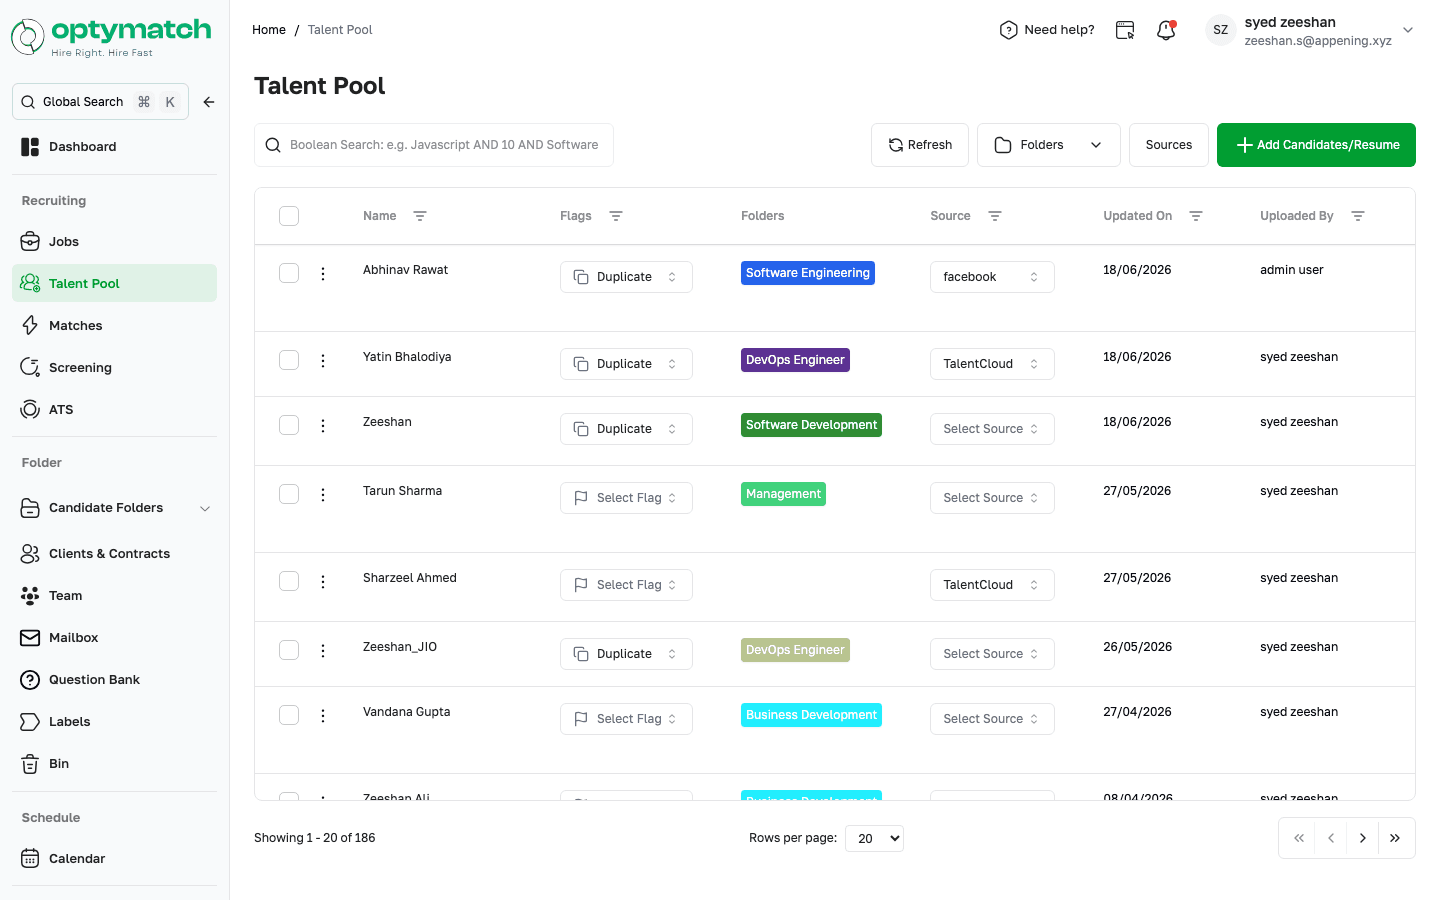Click Need help? link
The height and width of the screenshot is (900, 1440).
1047,30
